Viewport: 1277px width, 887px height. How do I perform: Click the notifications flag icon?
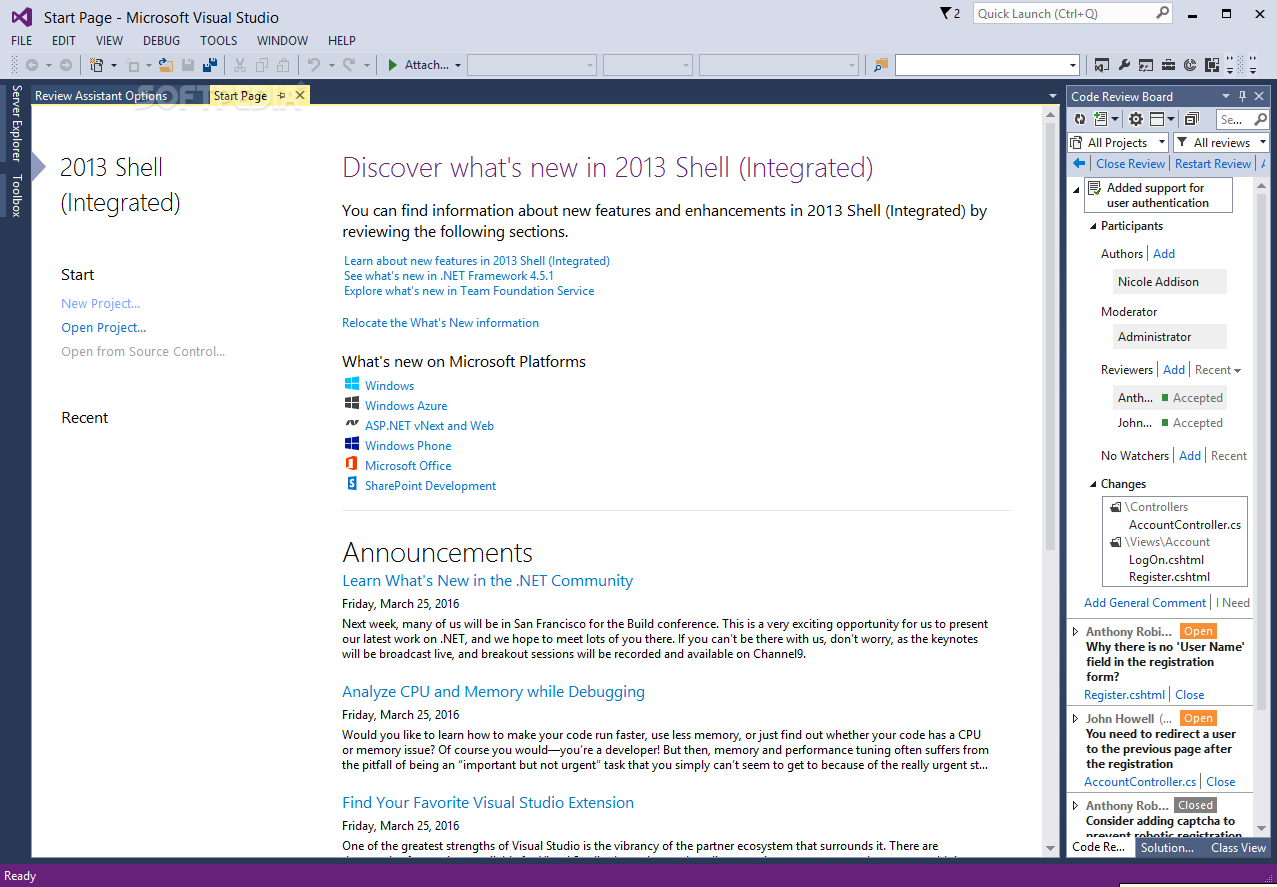point(946,14)
